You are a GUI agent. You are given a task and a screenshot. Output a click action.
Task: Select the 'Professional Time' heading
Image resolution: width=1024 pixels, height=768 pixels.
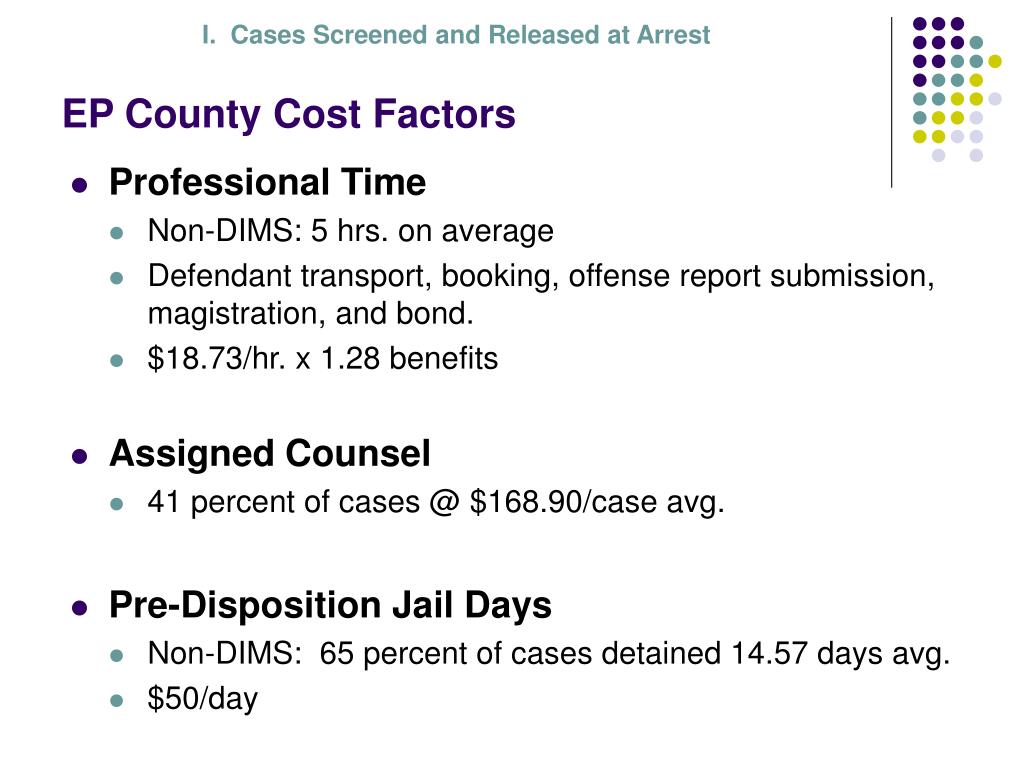point(267,182)
